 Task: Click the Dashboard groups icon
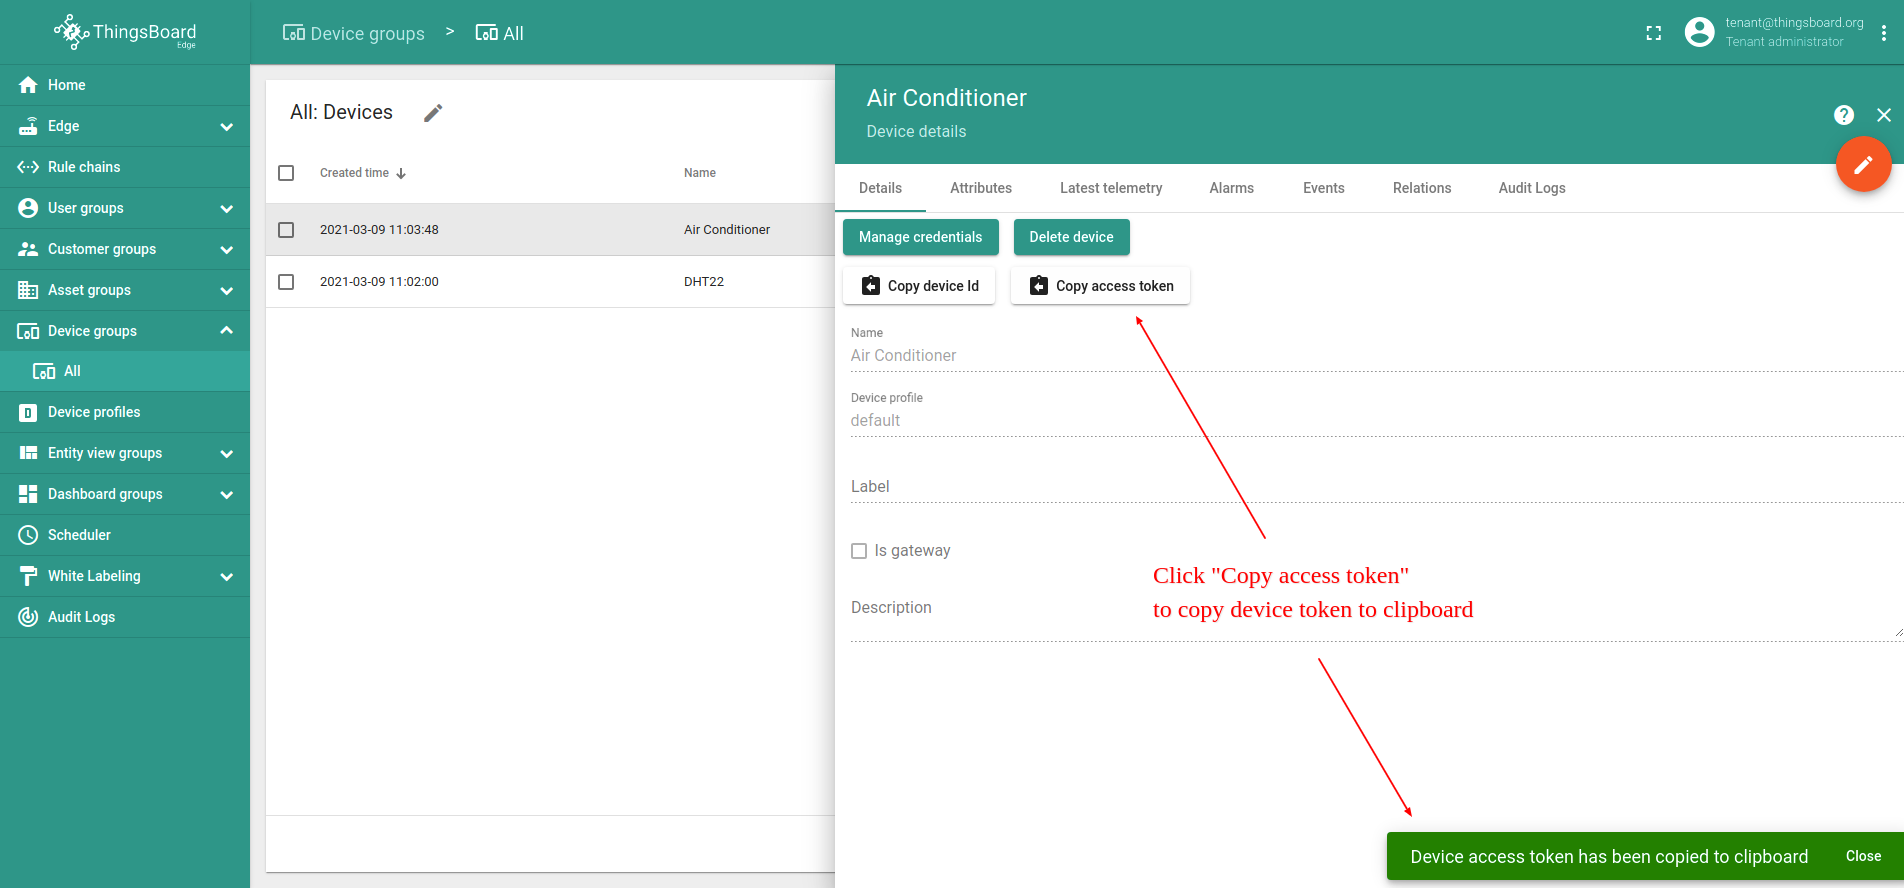pyautogui.click(x=28, y=494)
